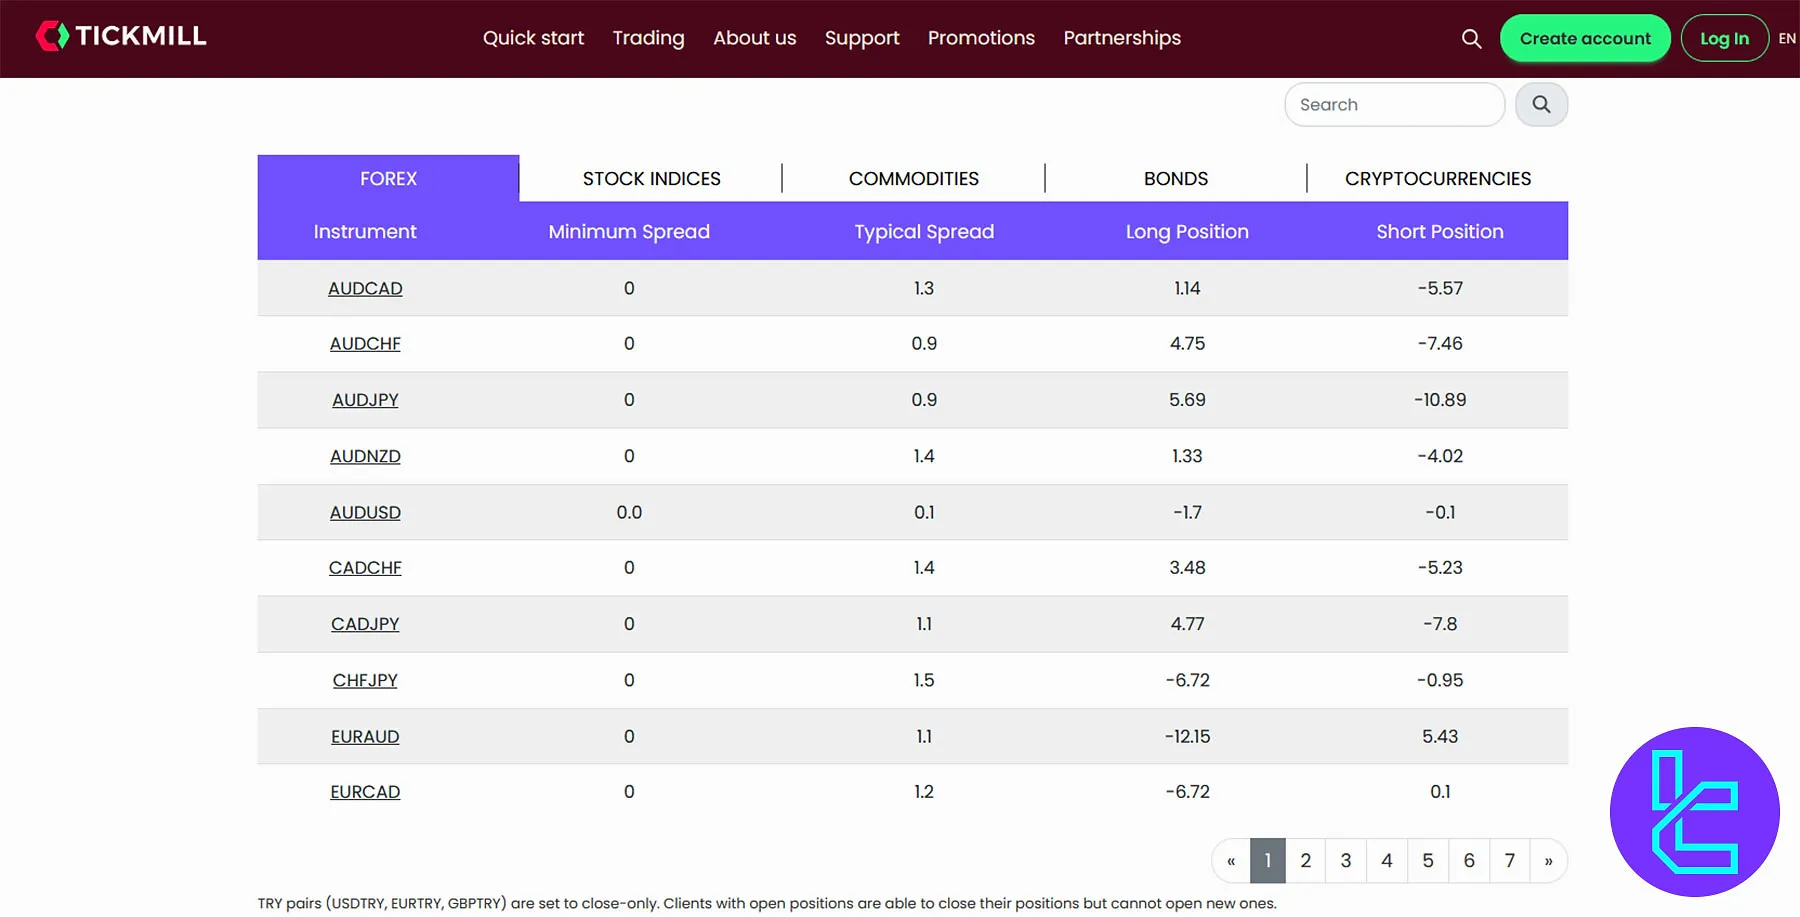
Task: Open the Partnerships menu
Action: [x=1122, y=38]
